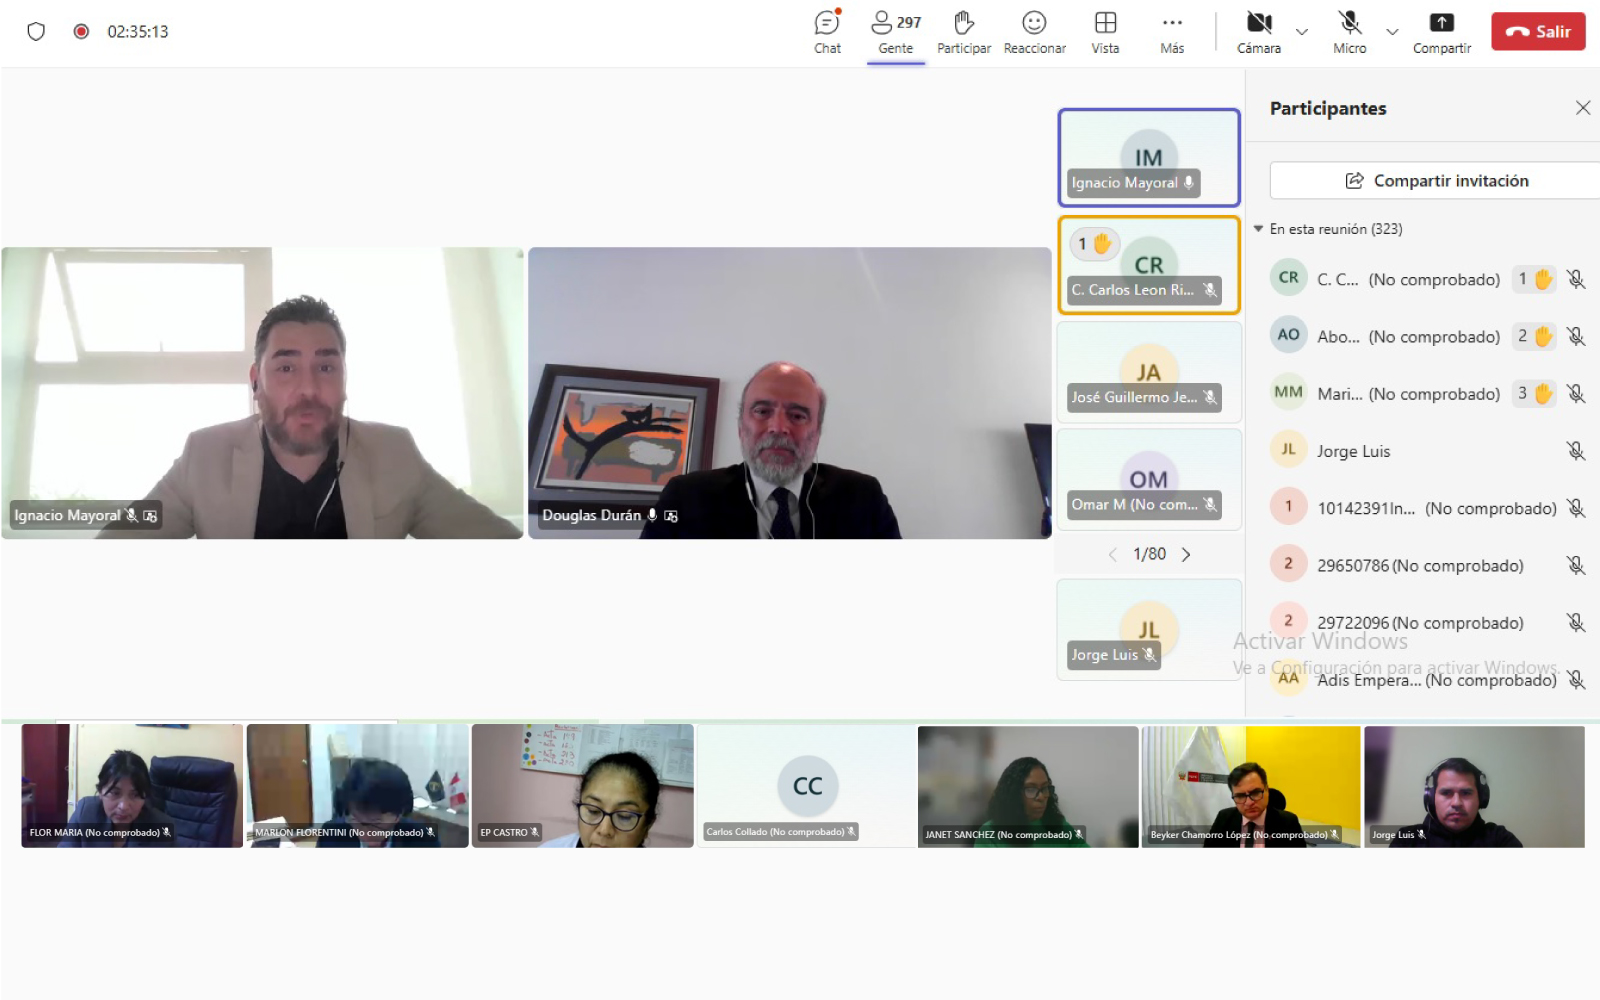Click Ignacio Mayoral main video
1600x1000 pixels.
point(262,393)
